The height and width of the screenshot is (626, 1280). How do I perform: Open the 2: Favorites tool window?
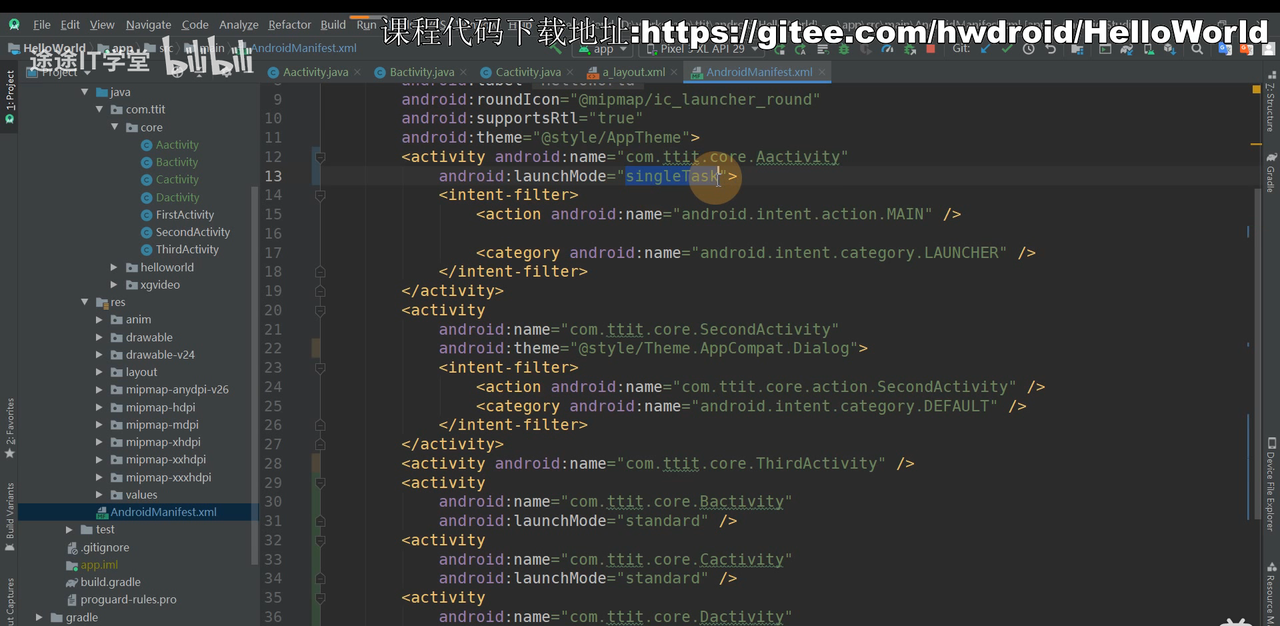(10, 428)
